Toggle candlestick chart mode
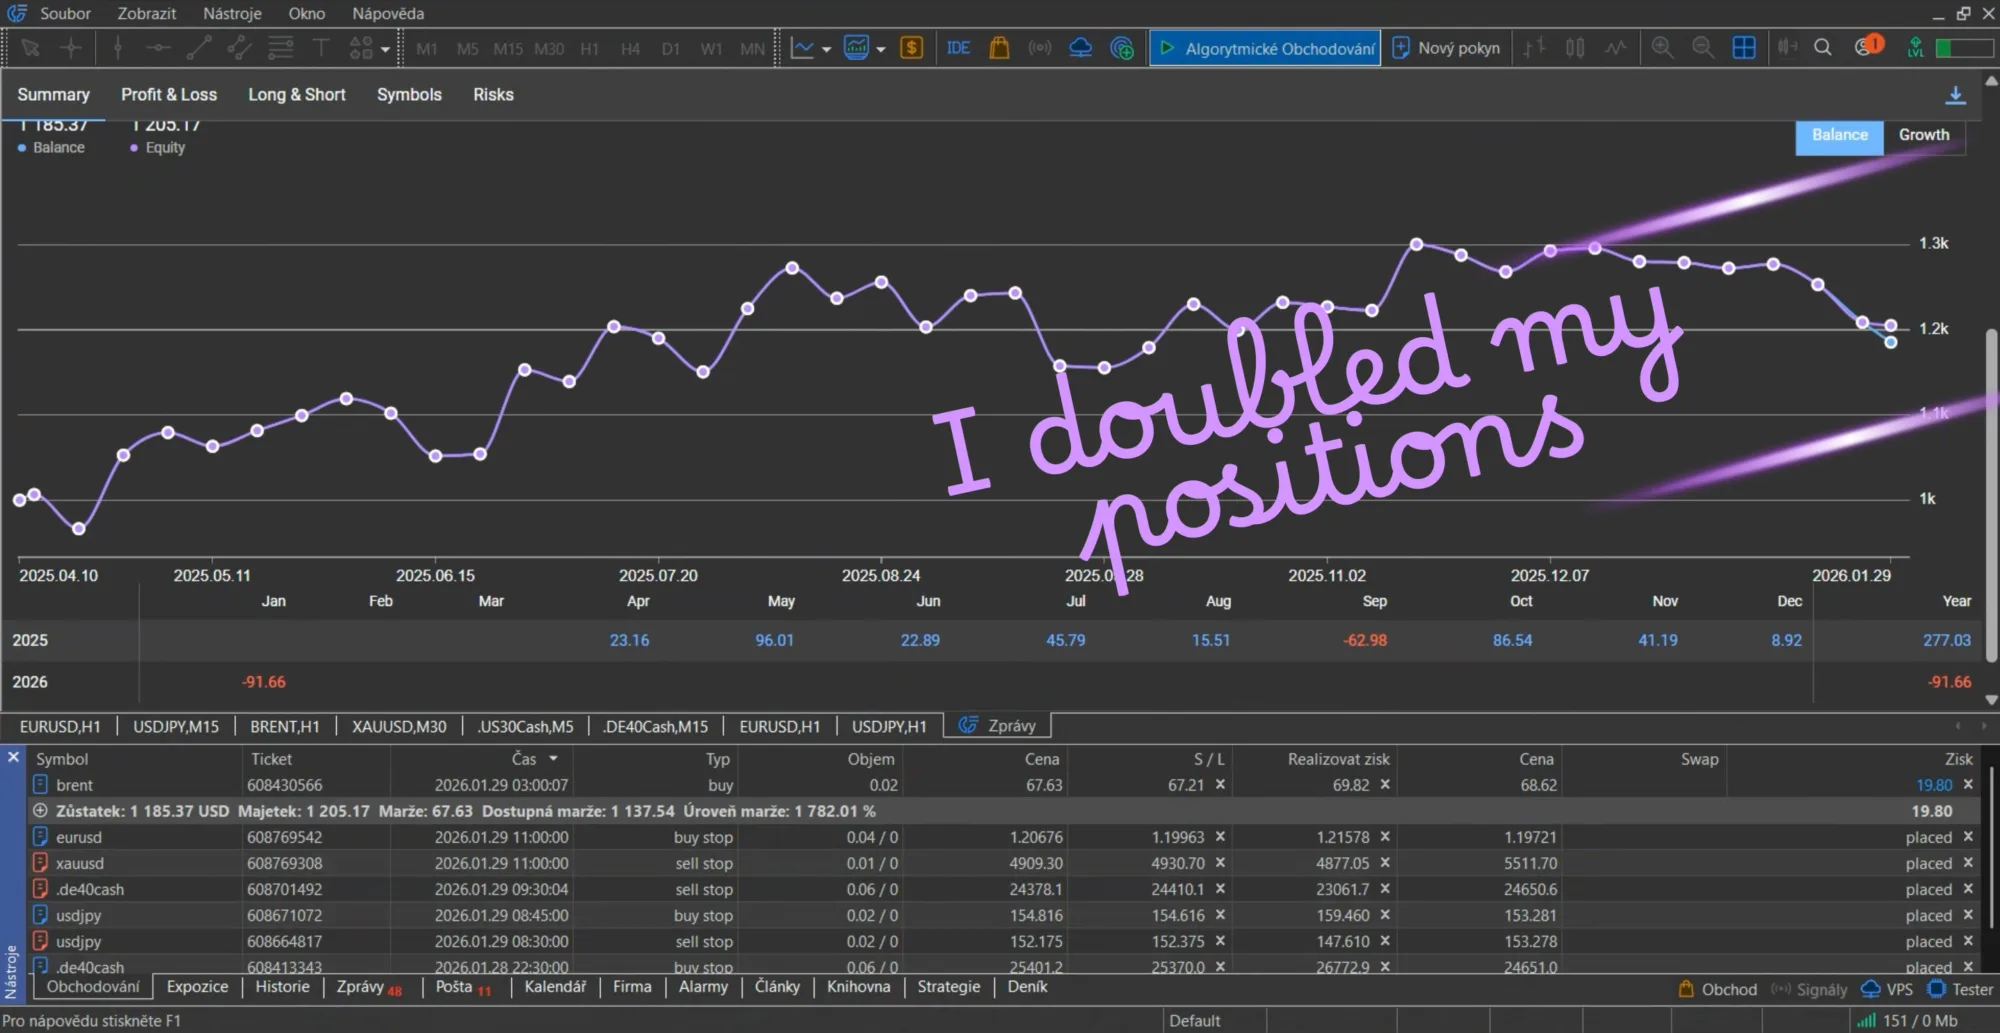 [x=1574, y=48]
